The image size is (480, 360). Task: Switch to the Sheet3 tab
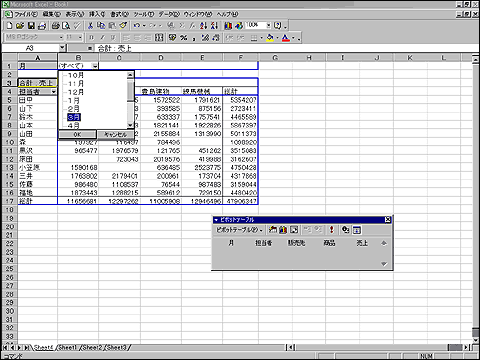(116, 347)
